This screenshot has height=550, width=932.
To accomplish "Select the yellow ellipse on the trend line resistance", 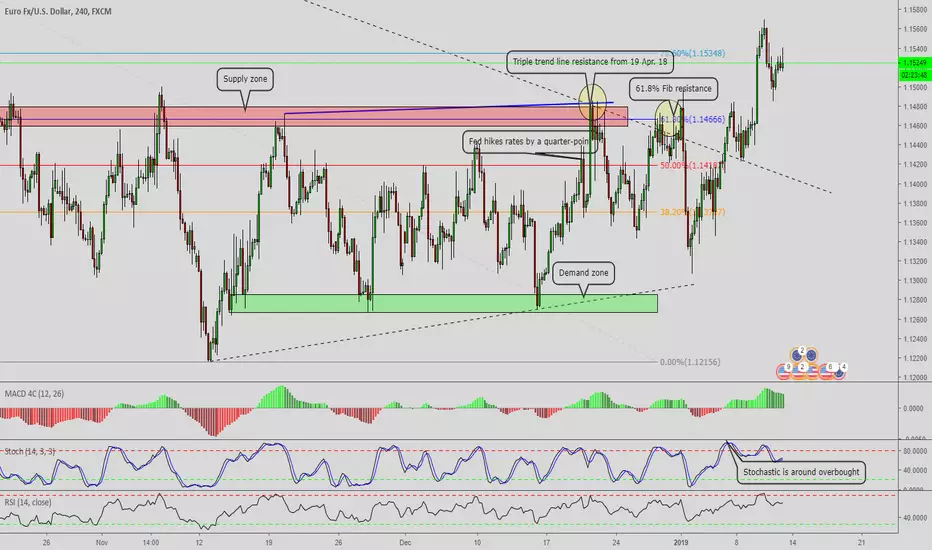I will click(593, 101).
